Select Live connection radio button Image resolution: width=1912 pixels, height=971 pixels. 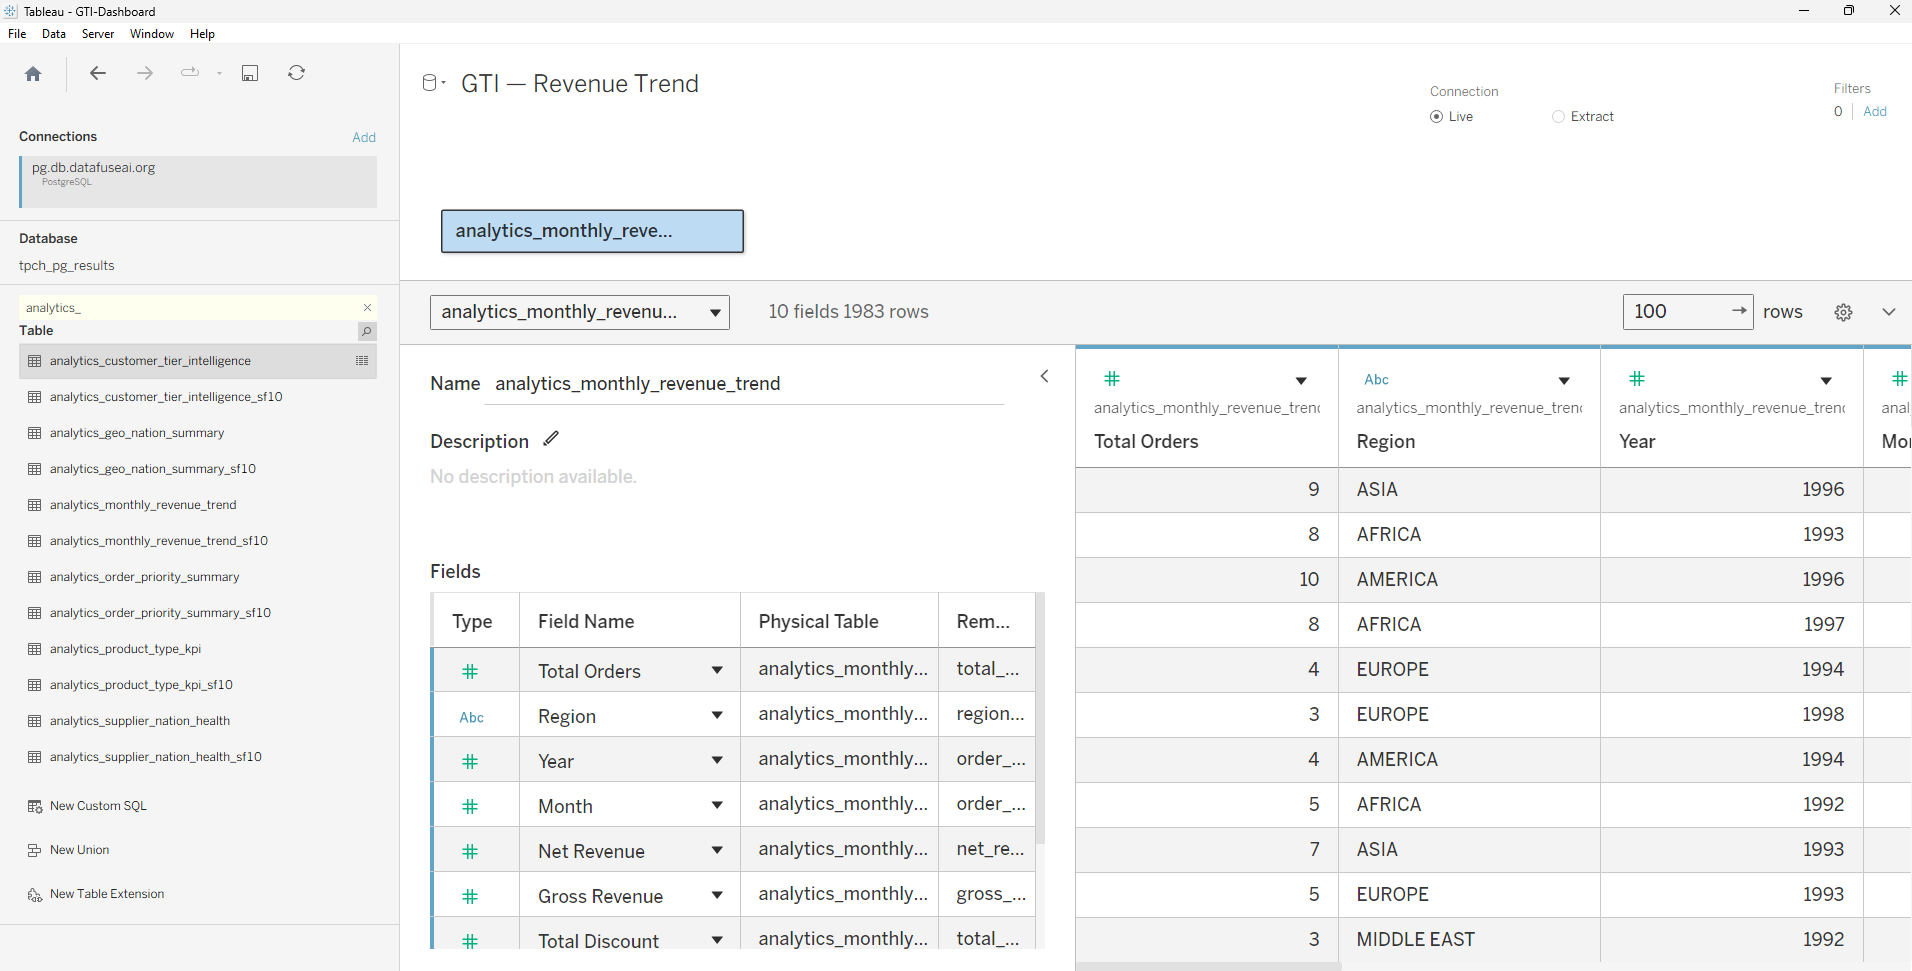pyautogui.click(x=1436, y=117)
